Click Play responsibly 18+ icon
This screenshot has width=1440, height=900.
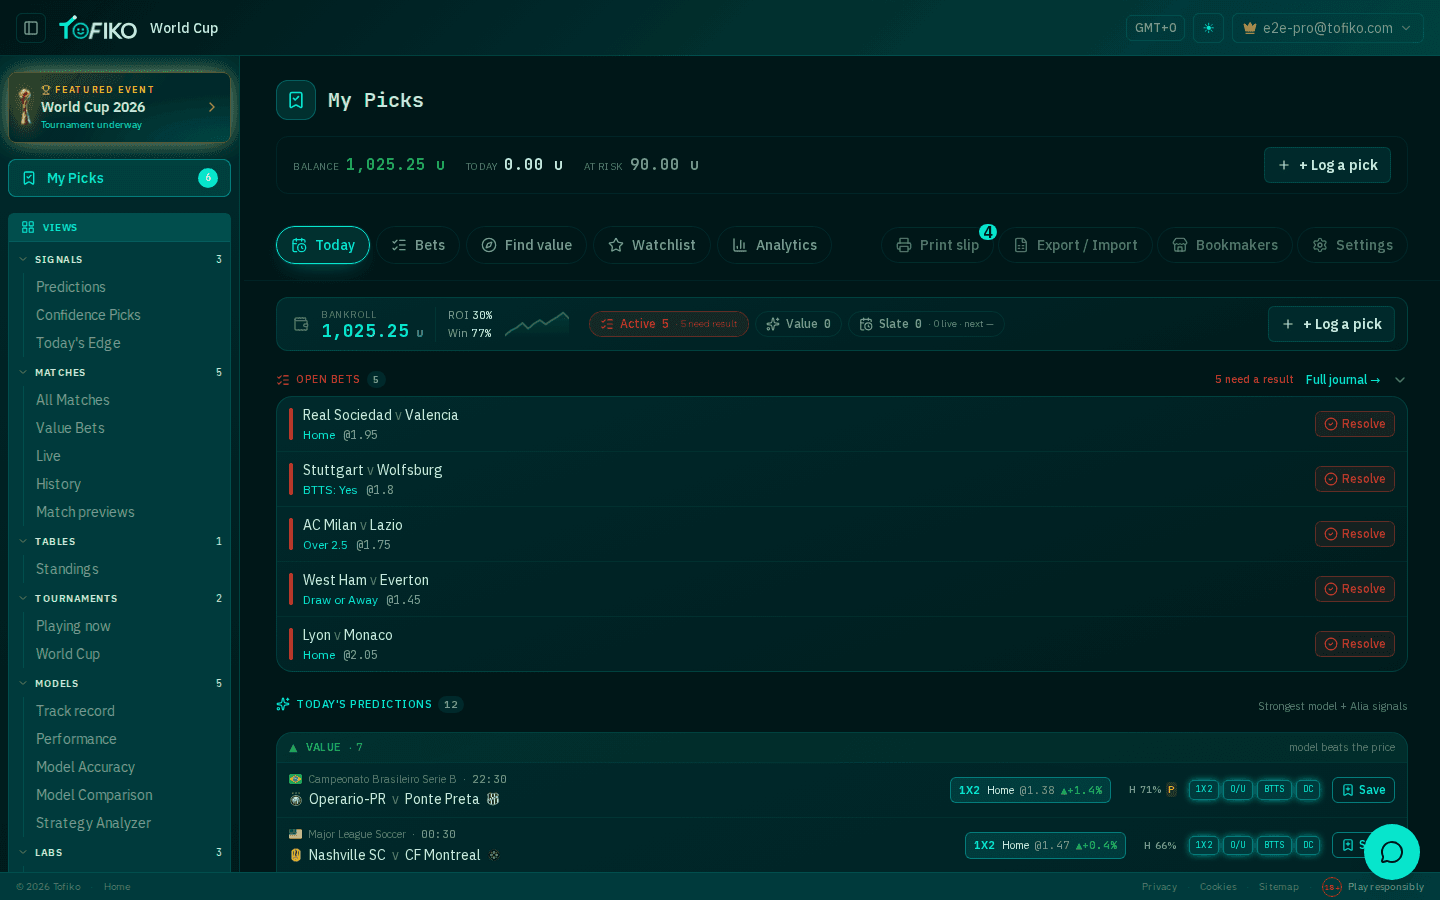coord(1331,887)
